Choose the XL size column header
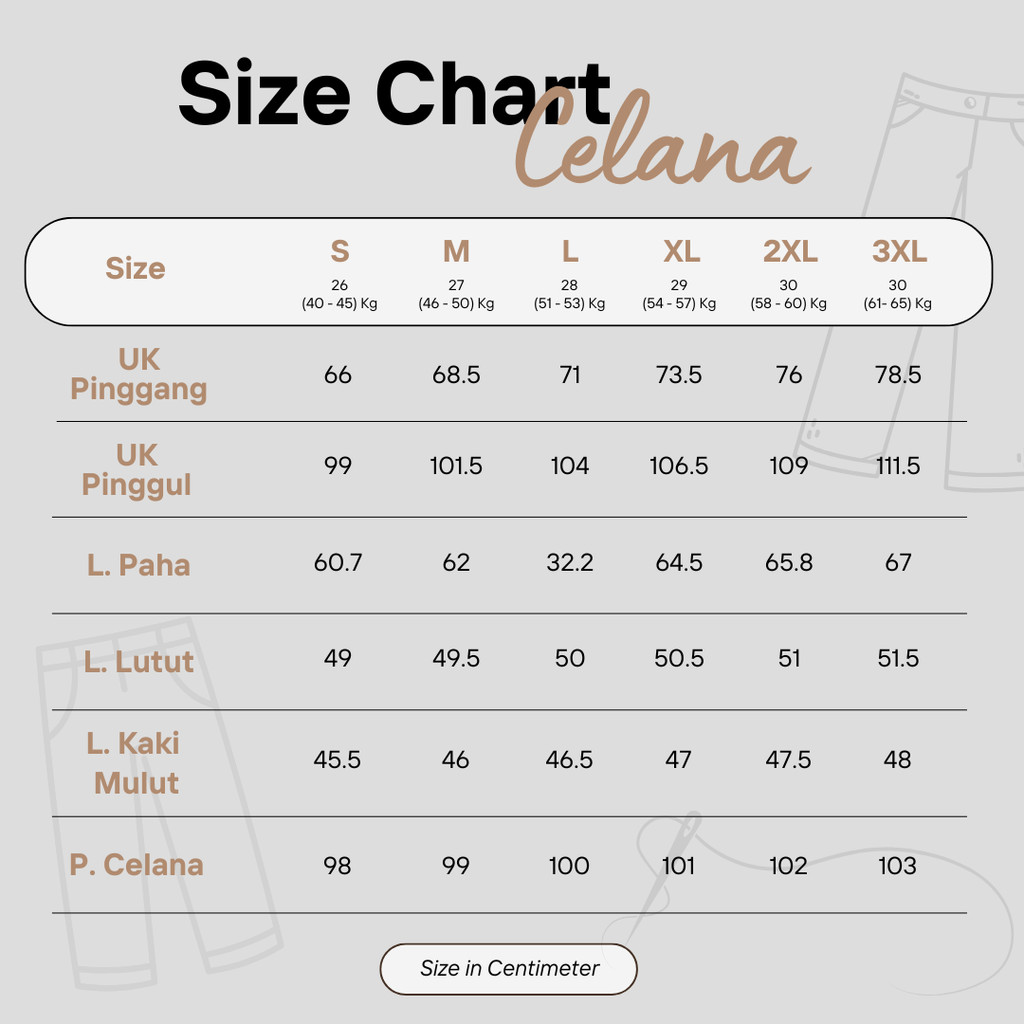The height and width of the screenshot is (1024, 1024). pyautogui.click(x=681, y=251)
